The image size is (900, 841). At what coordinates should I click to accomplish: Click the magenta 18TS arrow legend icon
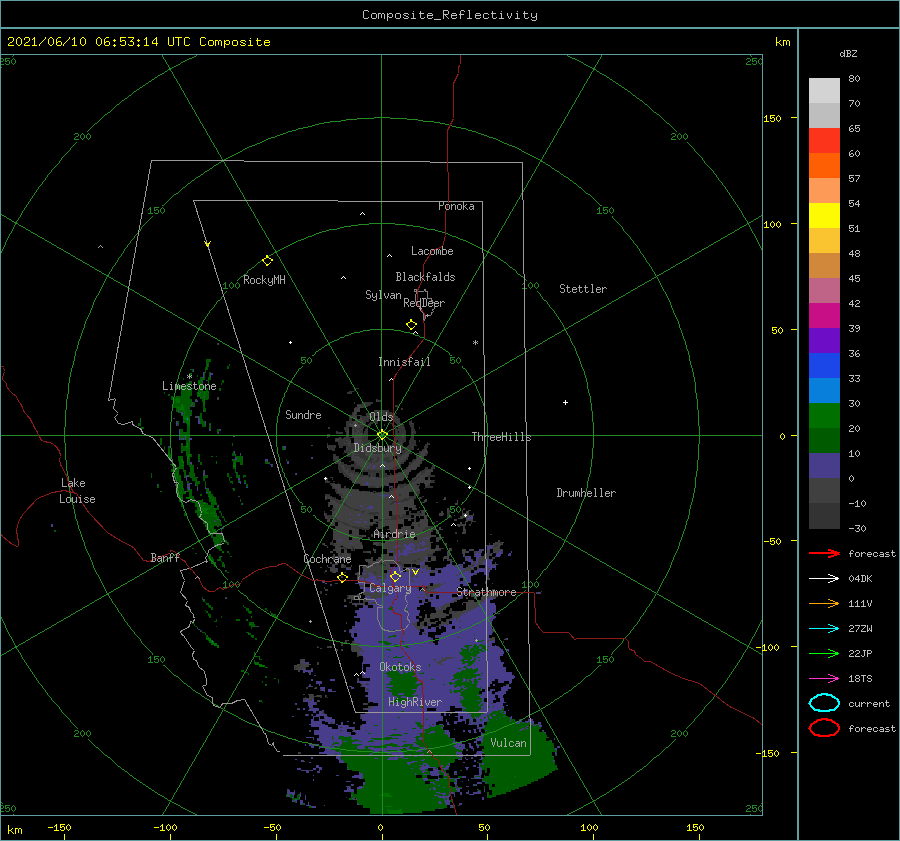click(x=824, y=678)
